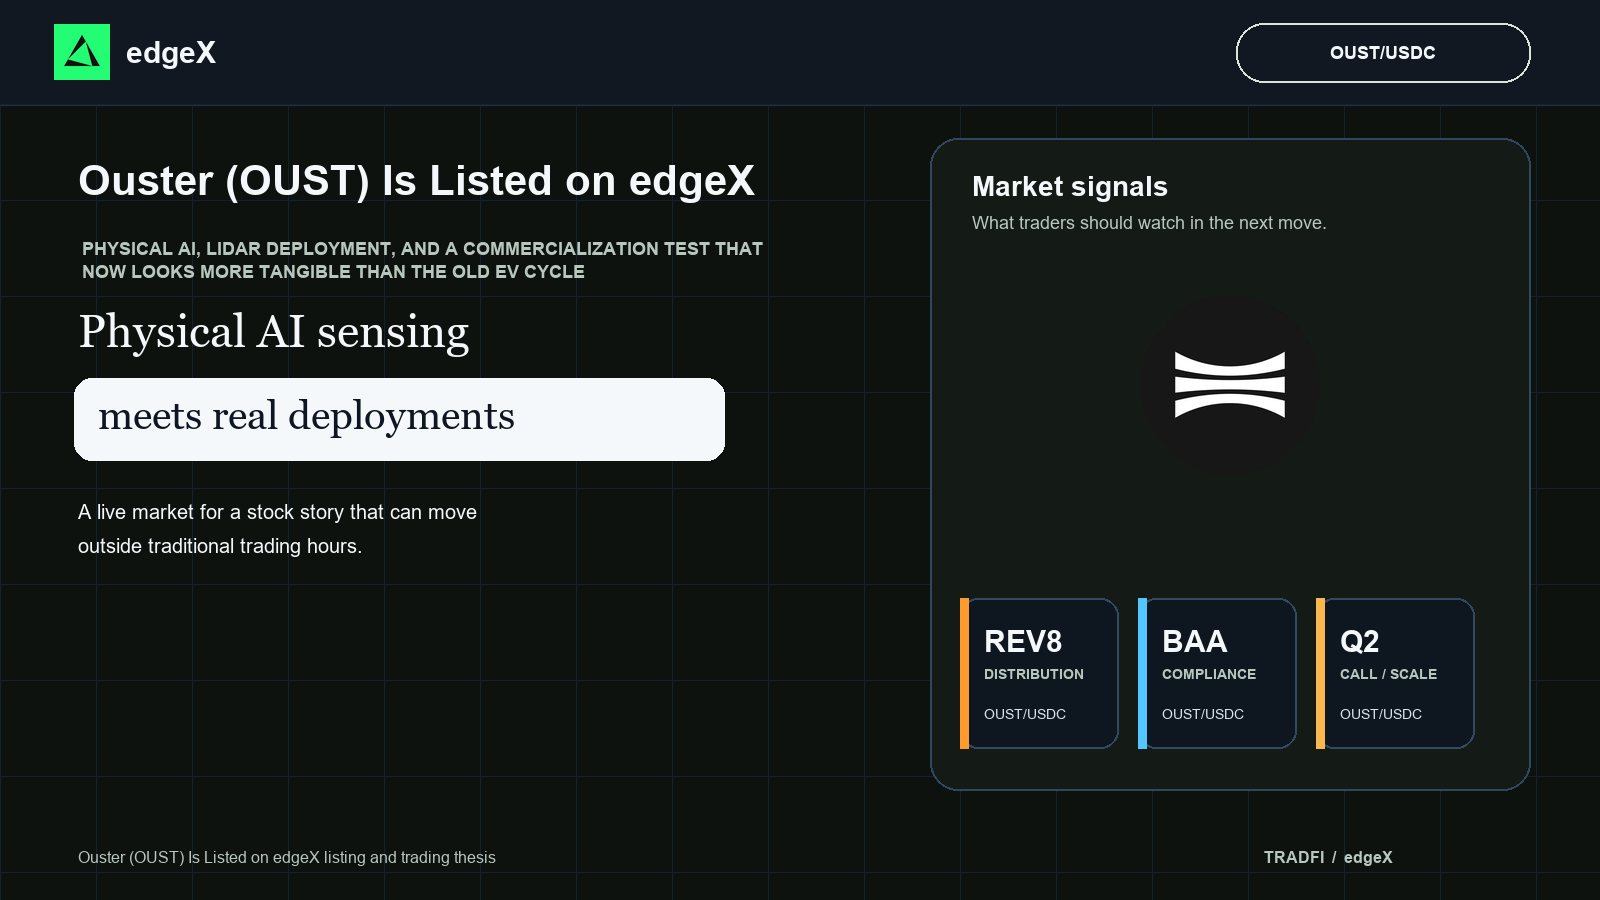Screen dimensions: 1600x900
Task: Click the "Market signals" panel title
Action: point(1070,187)
